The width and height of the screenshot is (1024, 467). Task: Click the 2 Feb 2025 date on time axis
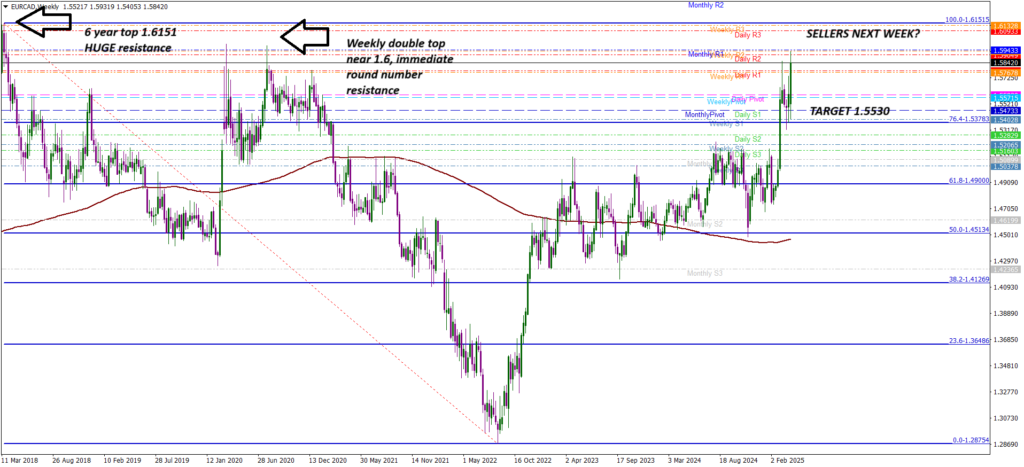tap(787, 460)
